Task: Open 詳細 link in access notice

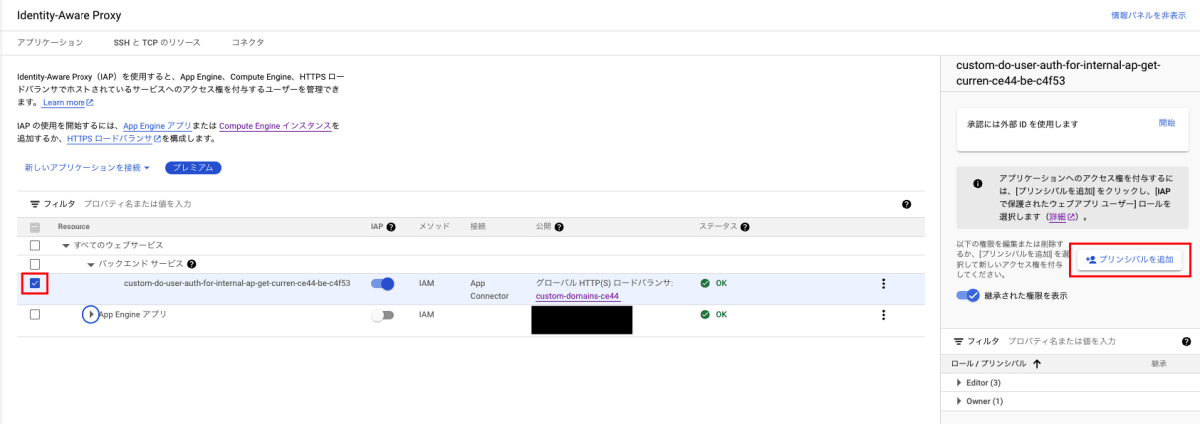Action: [1062, 216]
